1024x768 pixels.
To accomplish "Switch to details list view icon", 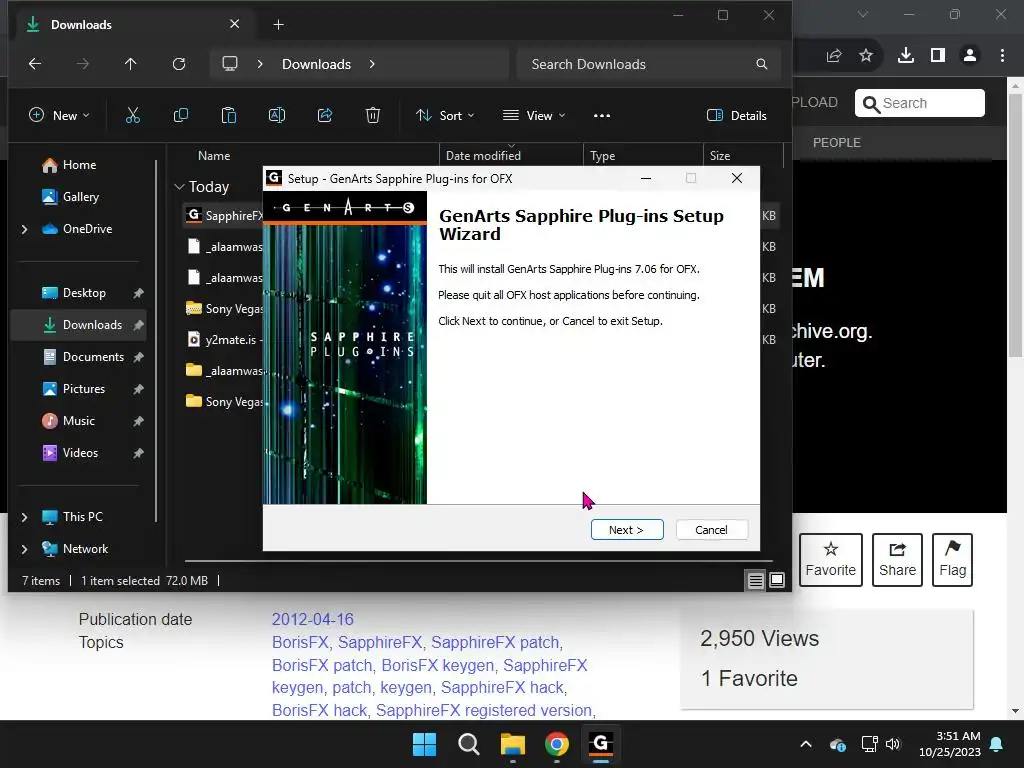I will 756,580.
